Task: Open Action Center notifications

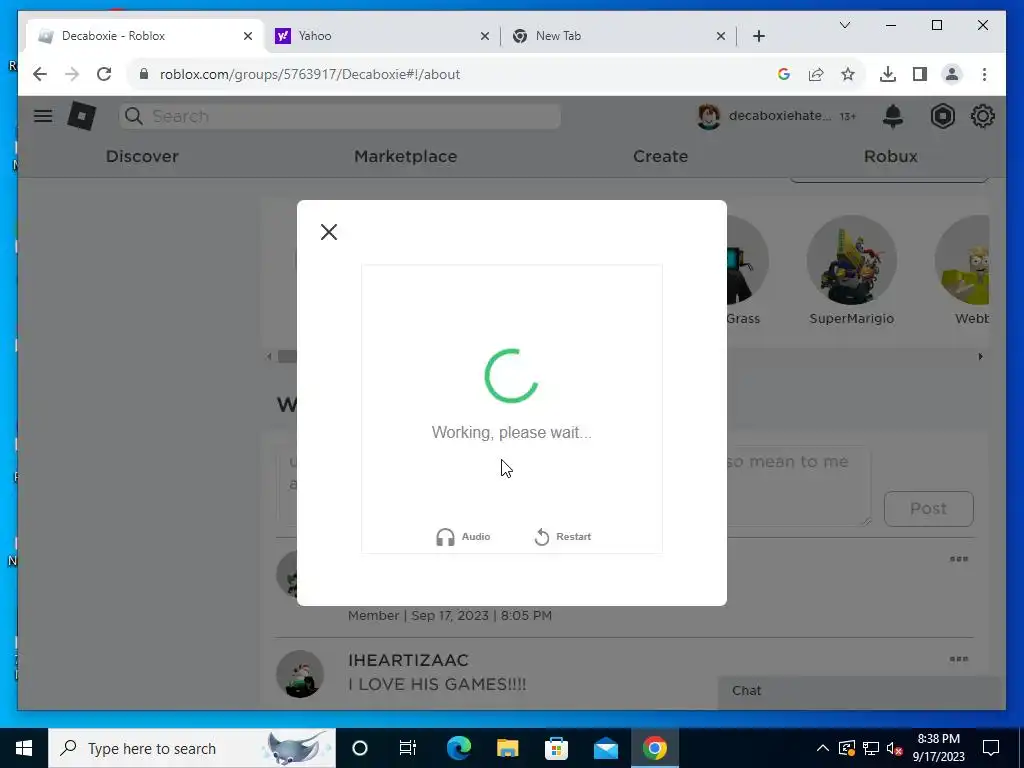Action: pyautogui.click(x=991, y=748)
